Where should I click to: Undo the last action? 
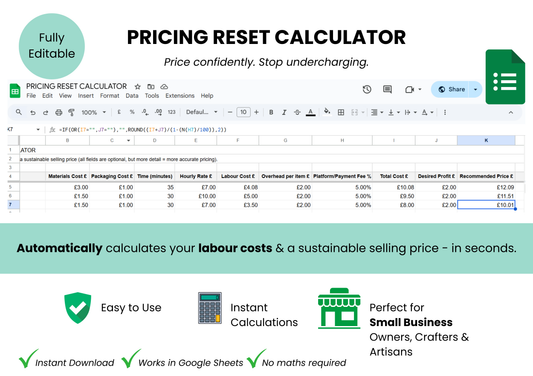click(33, 113)
